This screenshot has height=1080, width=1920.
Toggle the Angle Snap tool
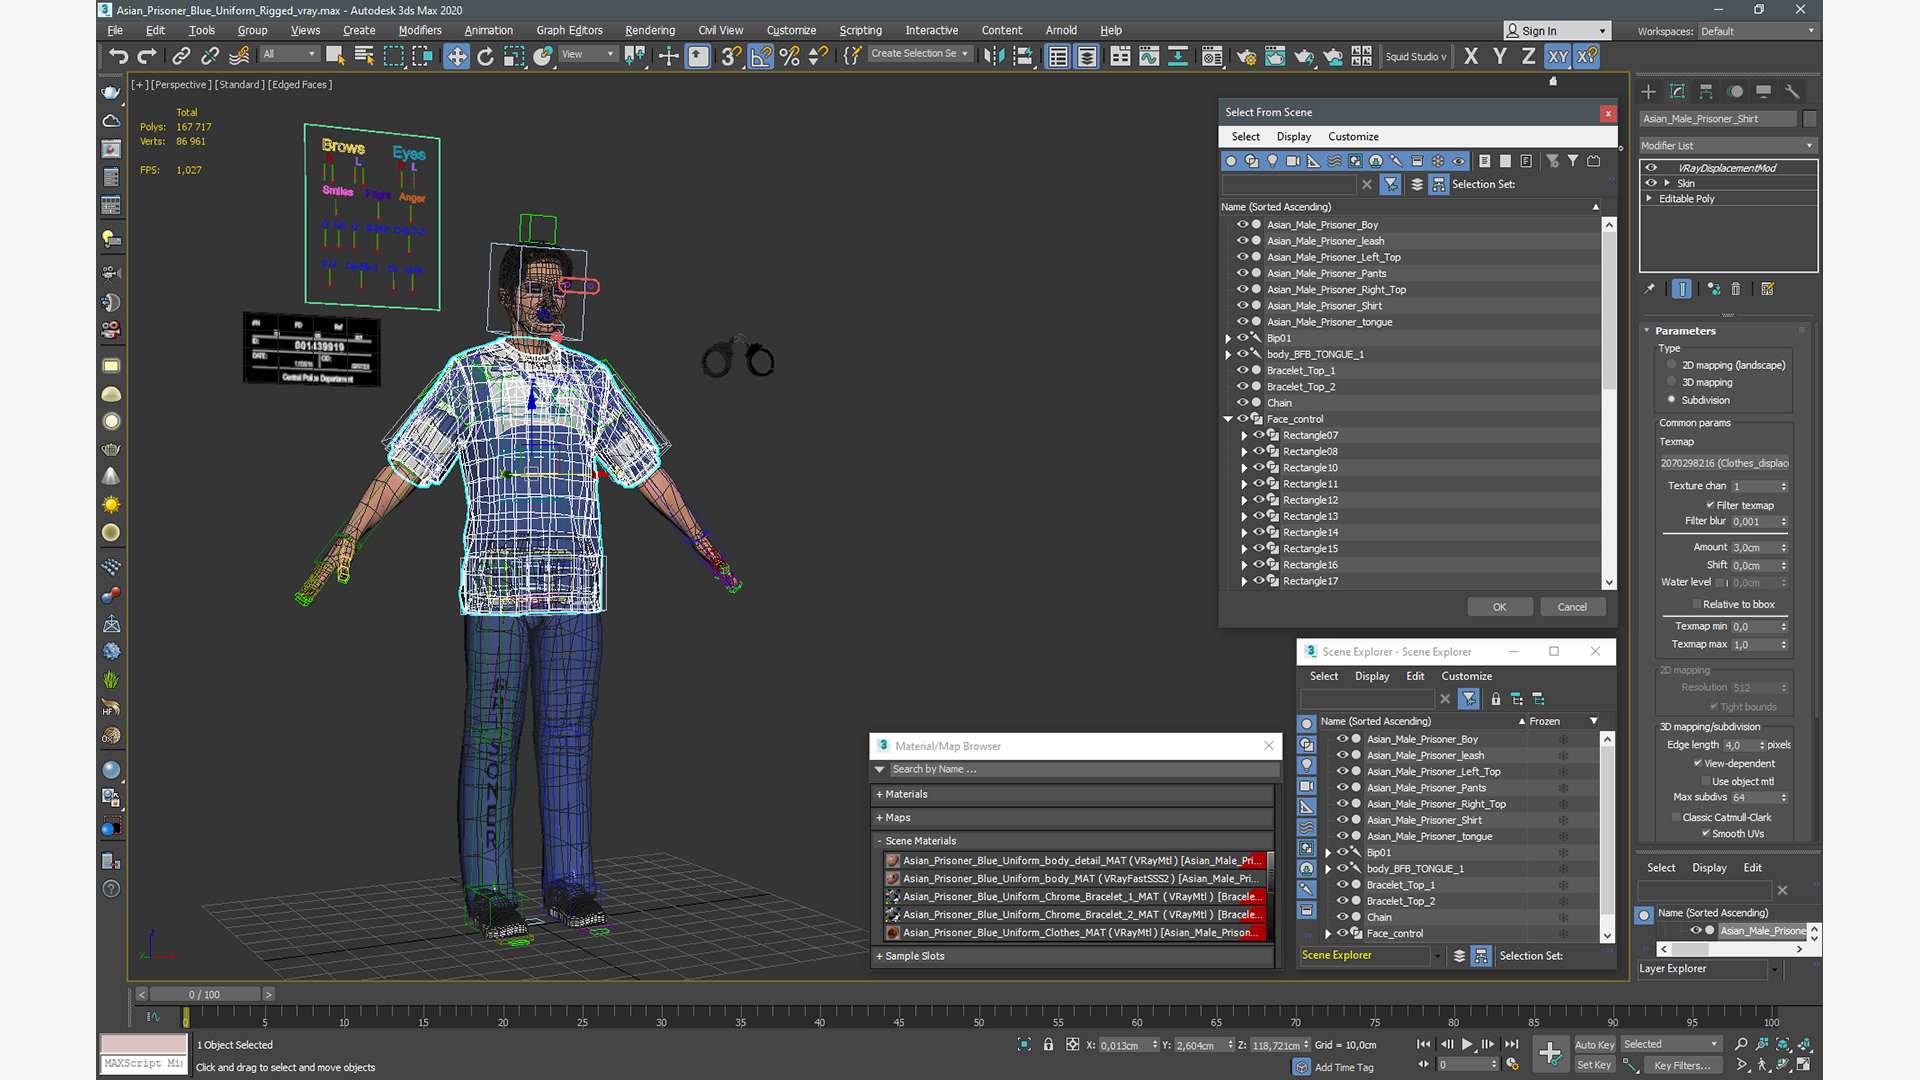click(761, 56)
